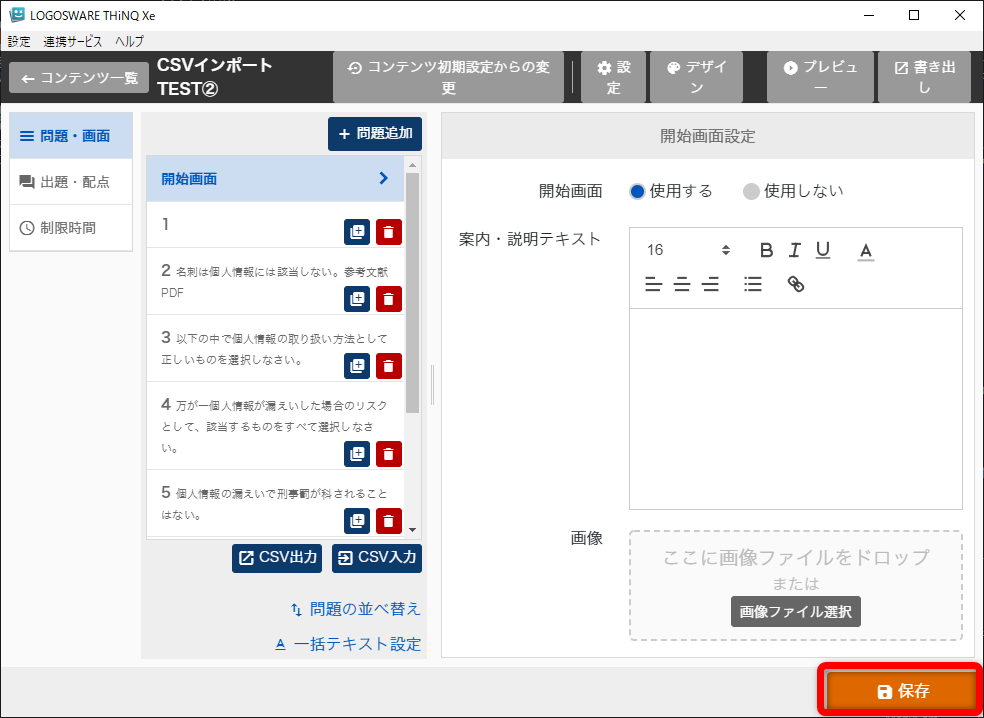This screenshot has height=718, width=984.
Task: Select the 使用する radio button
Action: click(x=638, y=191)
